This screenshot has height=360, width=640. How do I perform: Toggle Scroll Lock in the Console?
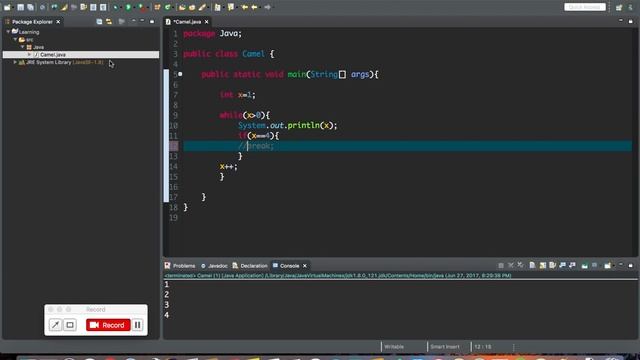(x=542, y=266)
